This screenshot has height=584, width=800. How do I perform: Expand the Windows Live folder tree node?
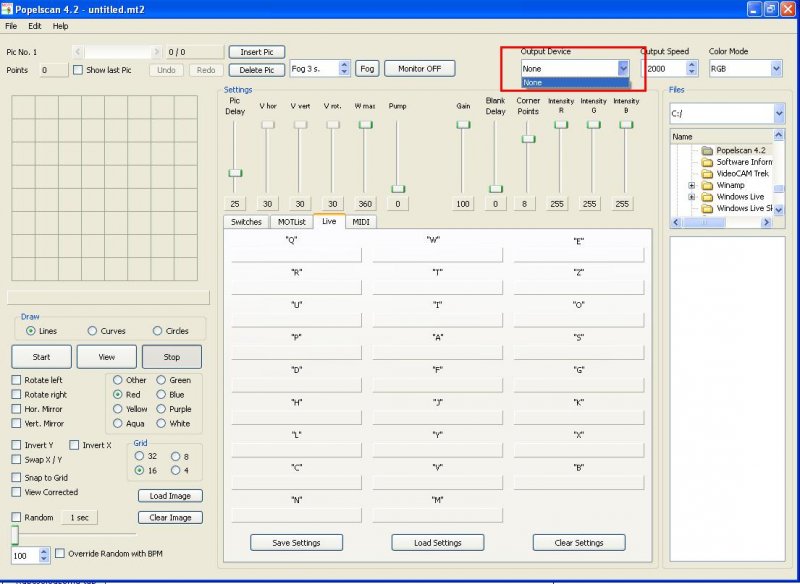(692, 197)
